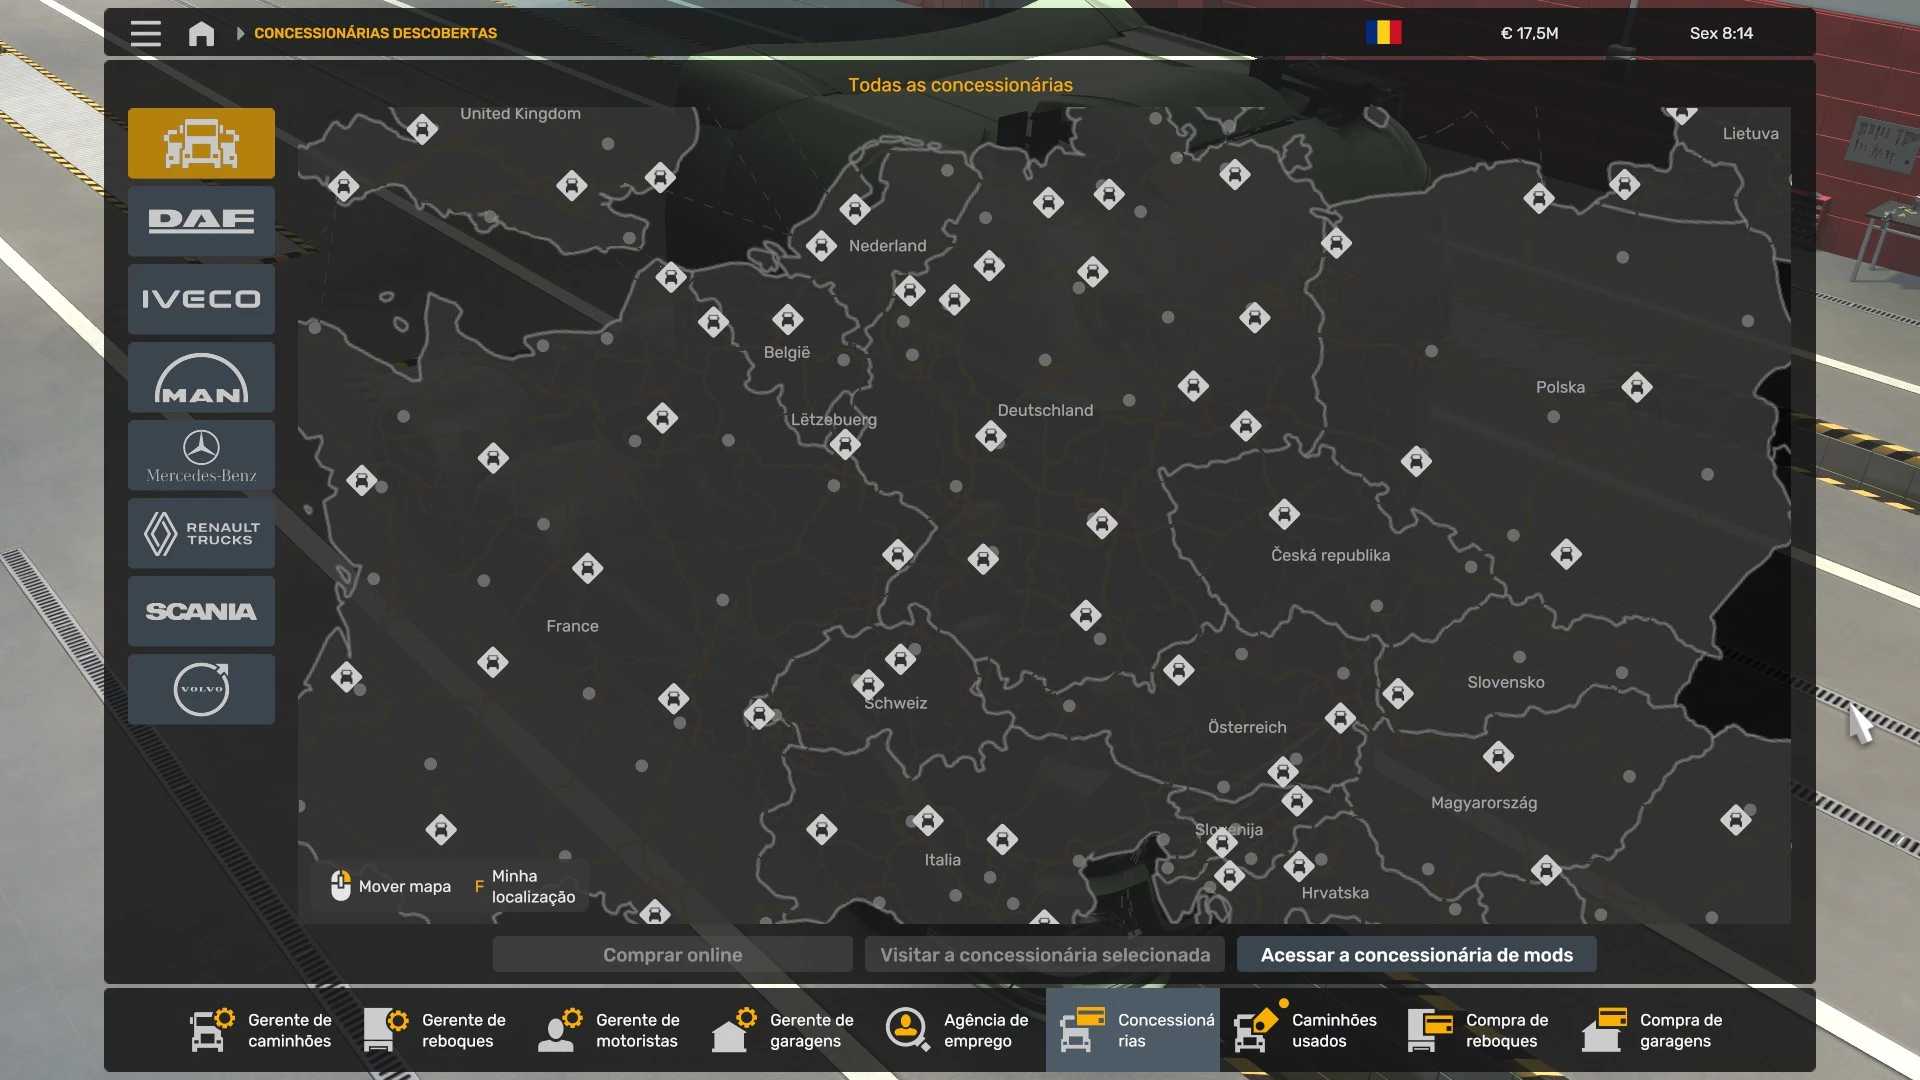The height and width of the screenshot is (1080, 1920).
Task: Go to the home screen icon
Action: pyautogui.click(x=201, y=33)
